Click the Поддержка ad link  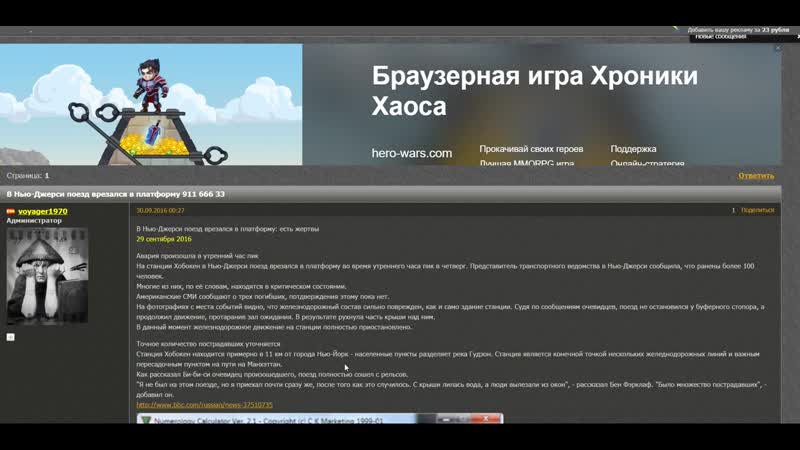click(x=633, y=149)
